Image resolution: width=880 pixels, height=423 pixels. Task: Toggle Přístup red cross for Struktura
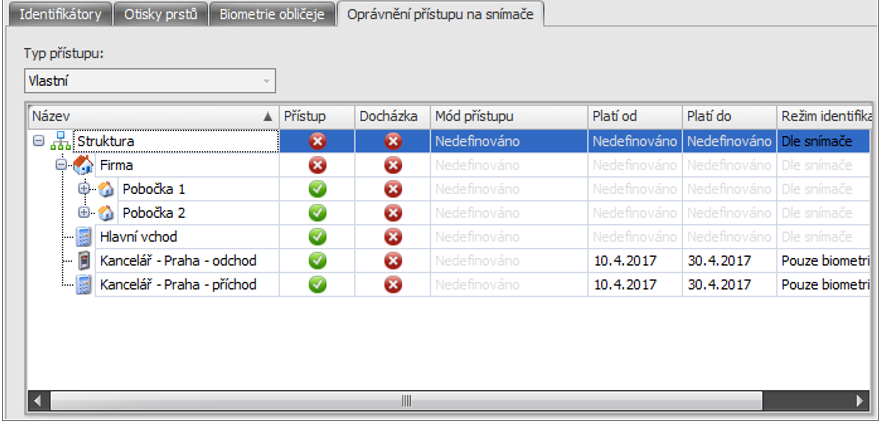tap(317, 142)
